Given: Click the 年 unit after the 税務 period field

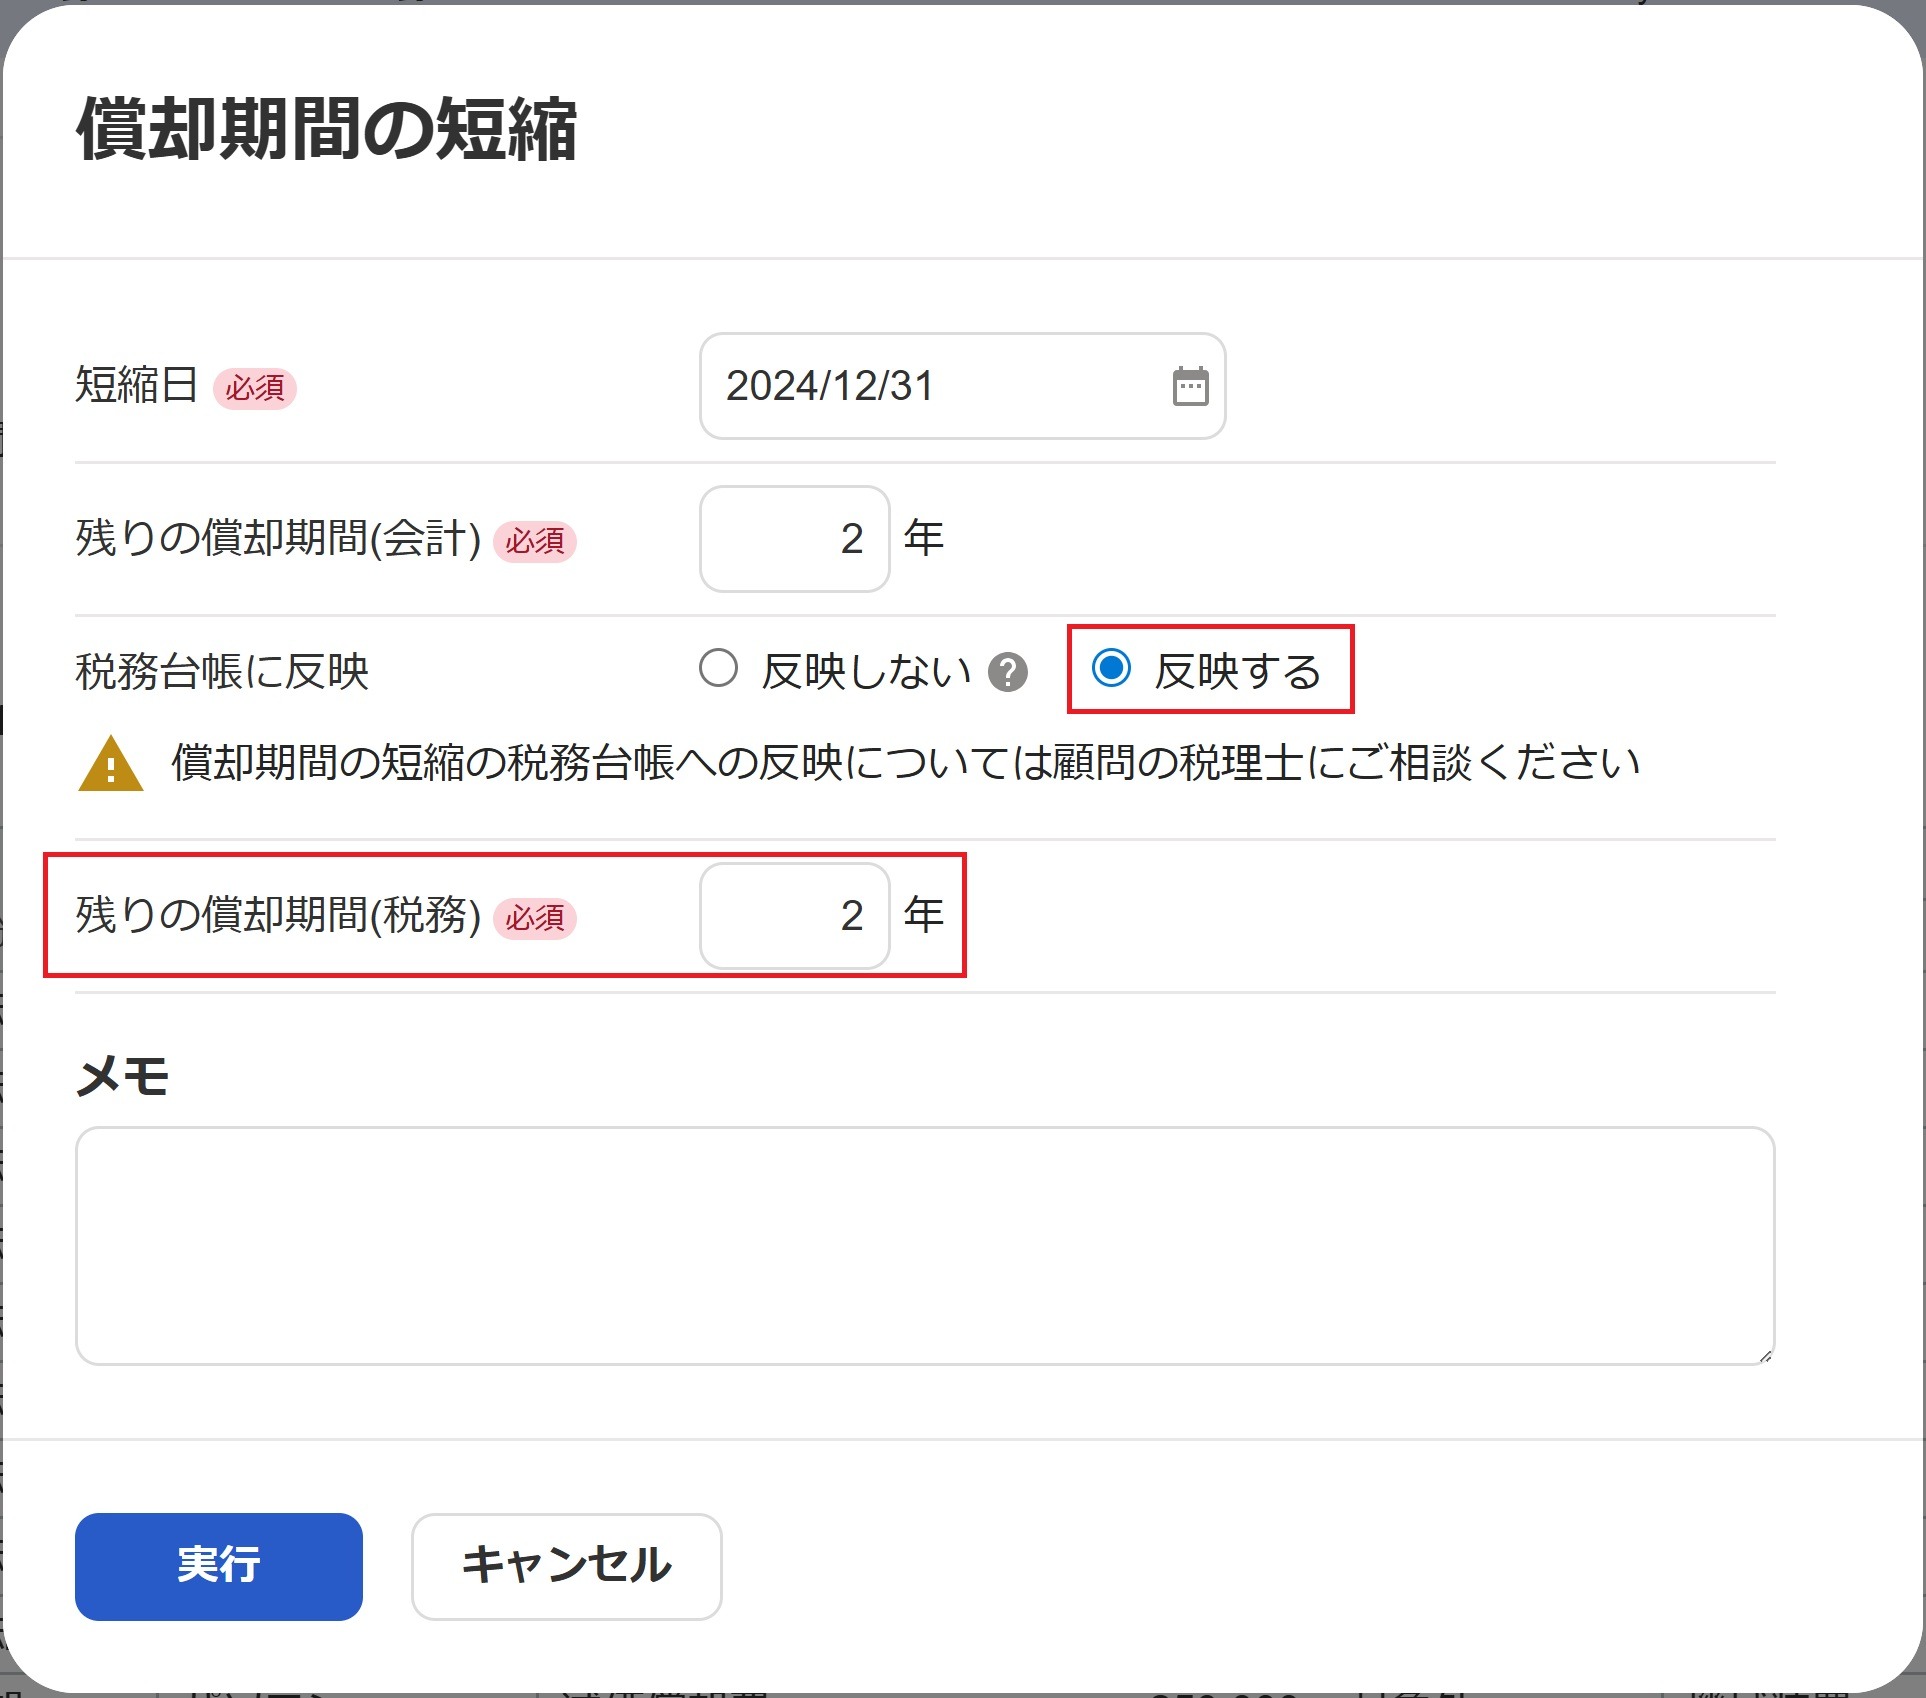Looking at the screenshot, I should coord(924,915).
